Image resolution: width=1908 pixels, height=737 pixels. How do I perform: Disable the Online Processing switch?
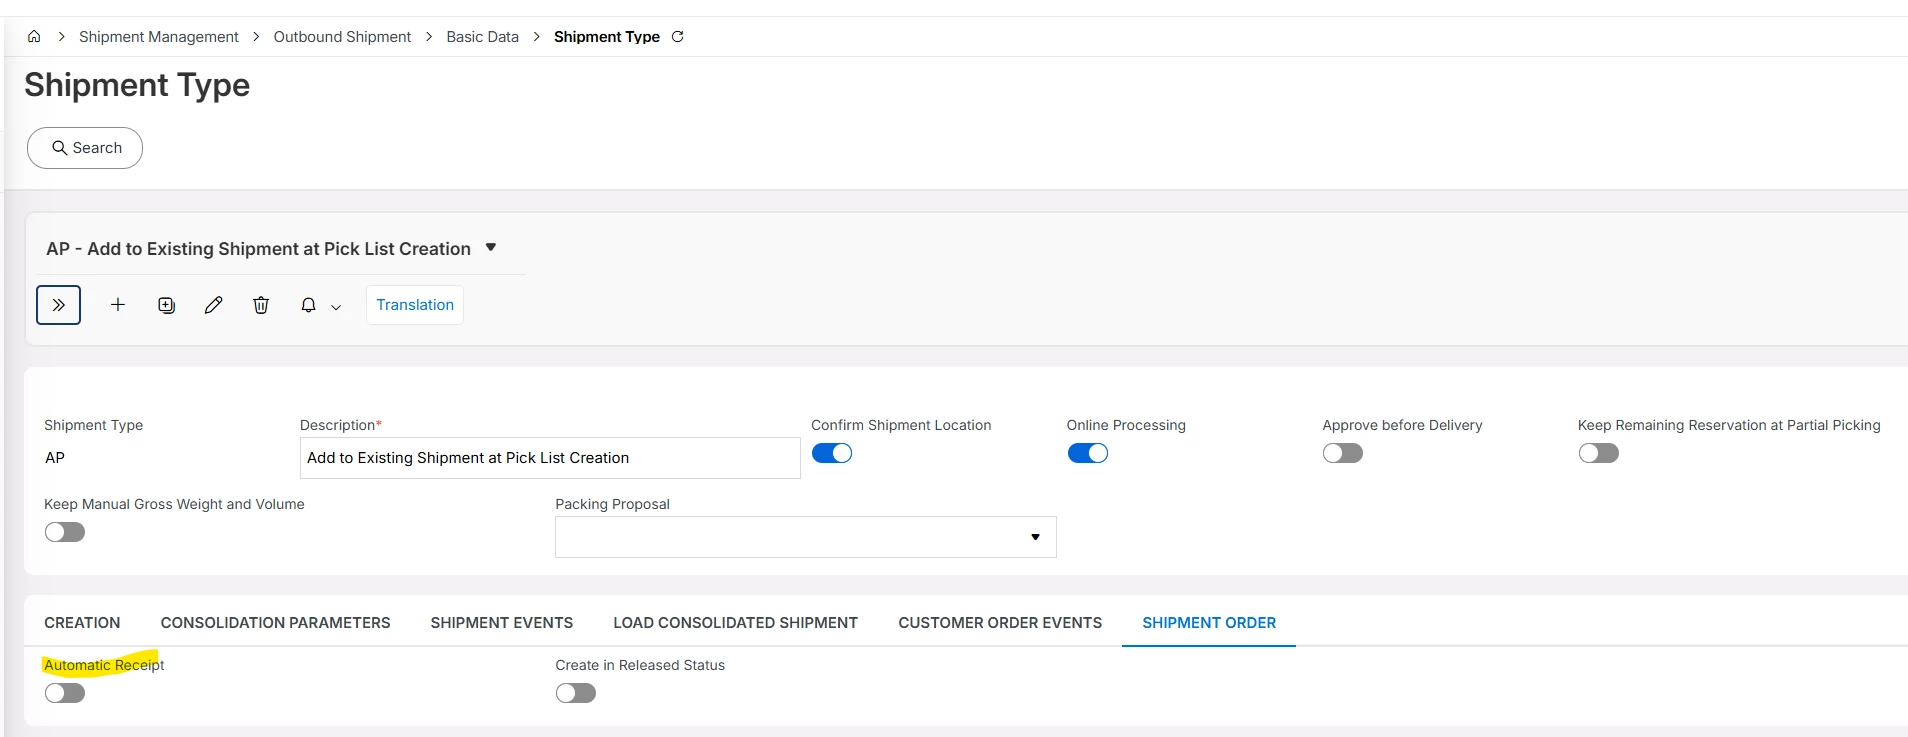[x=1087, y=453]
